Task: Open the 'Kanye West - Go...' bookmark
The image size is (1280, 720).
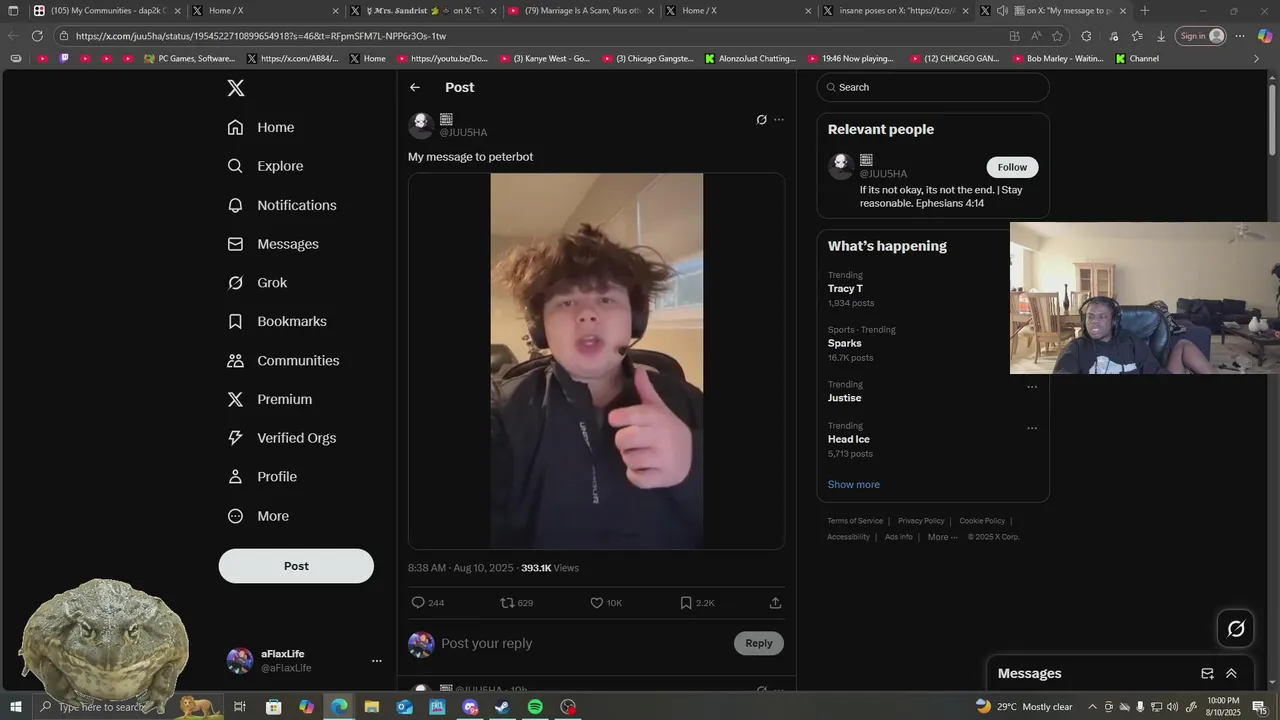Action: (545, 58)
